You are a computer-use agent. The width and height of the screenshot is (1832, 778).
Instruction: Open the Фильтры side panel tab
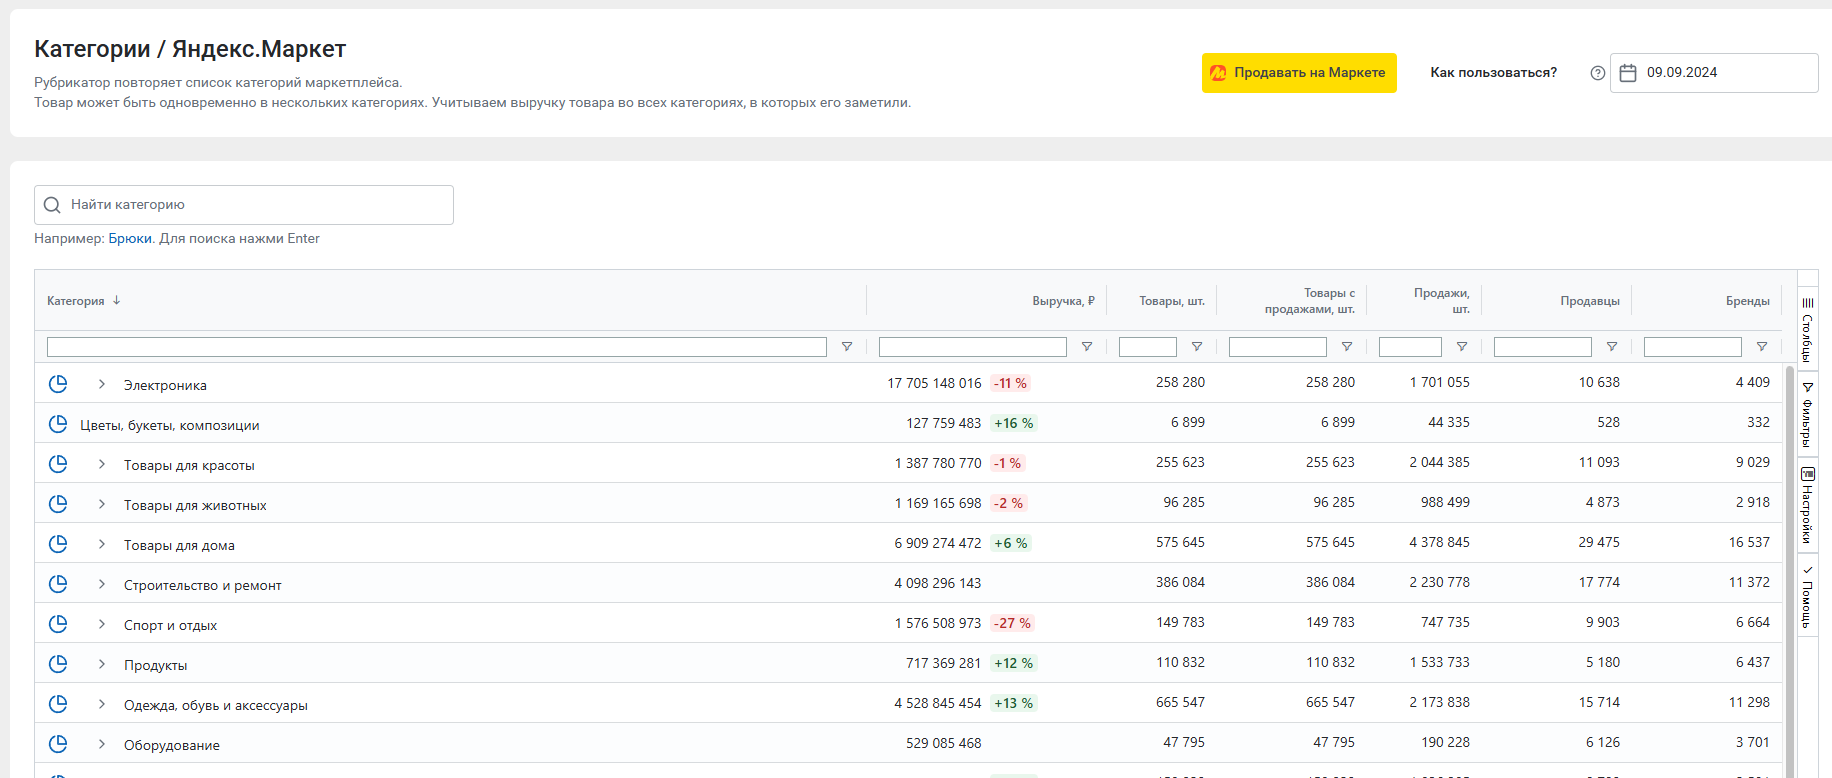(x=1807, y=415)
